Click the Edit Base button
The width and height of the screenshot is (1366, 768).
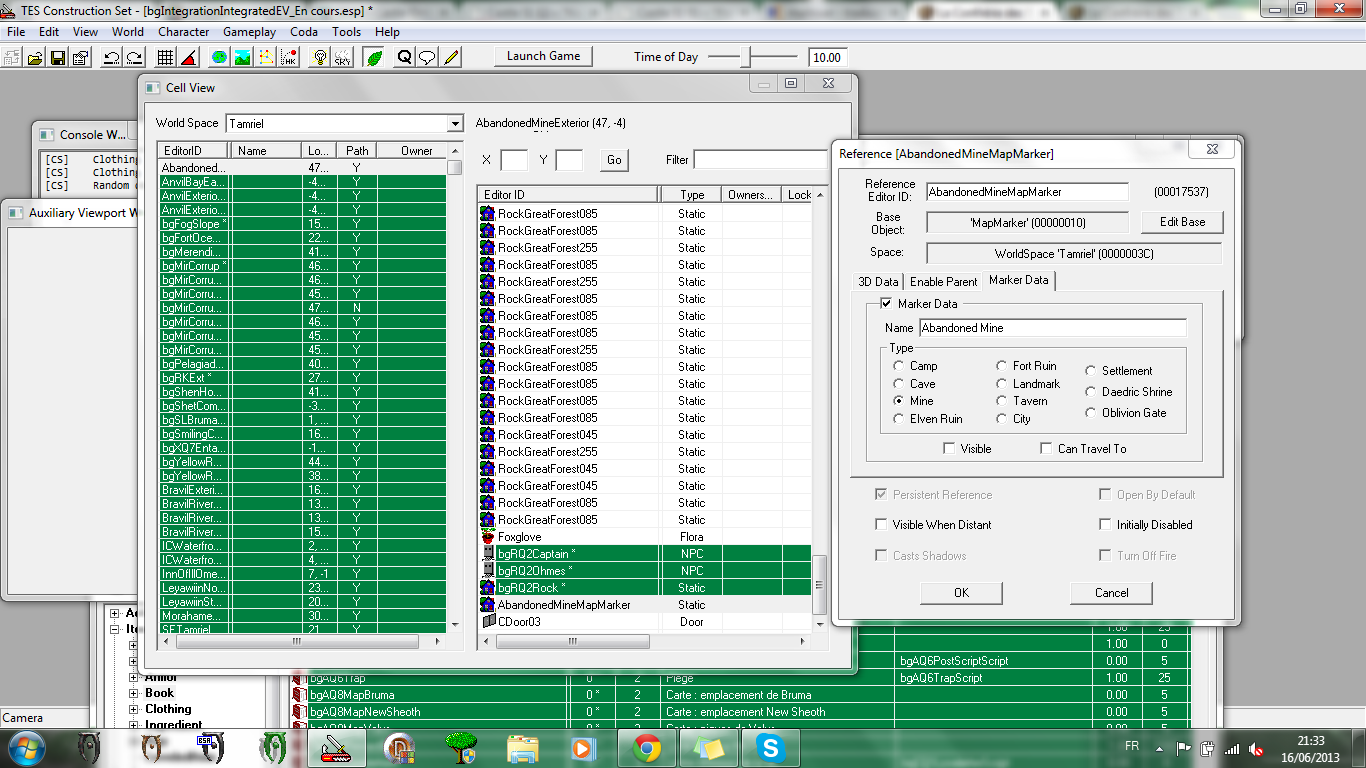click(1182, 222)
